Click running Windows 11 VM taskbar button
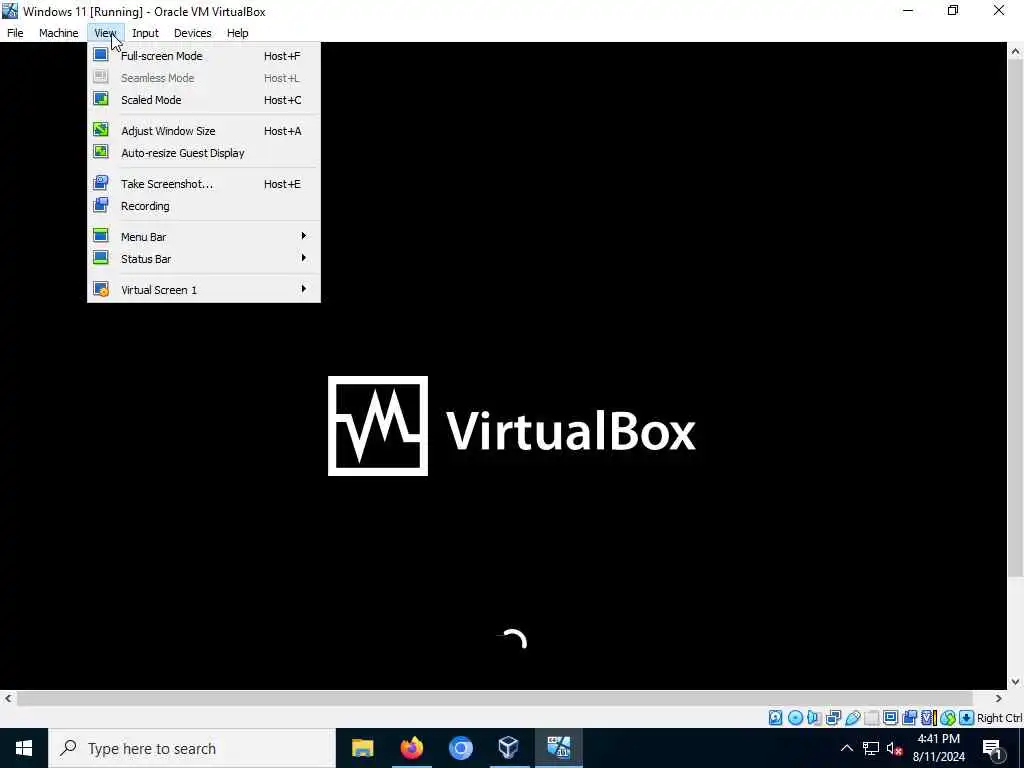This screenshot has height=768, width=1024. pos(558,748)
